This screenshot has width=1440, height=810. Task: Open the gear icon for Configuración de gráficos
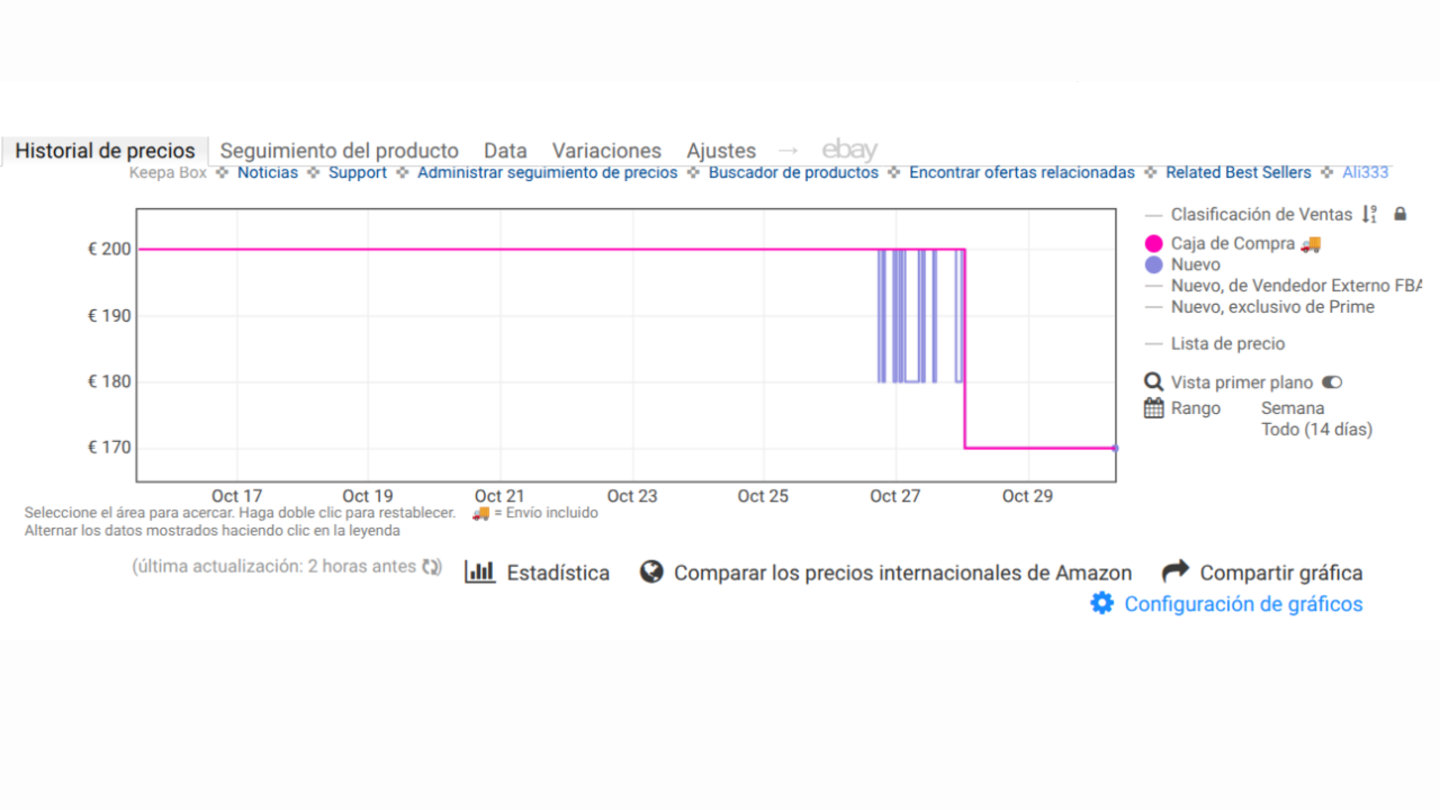(1102, 603)
